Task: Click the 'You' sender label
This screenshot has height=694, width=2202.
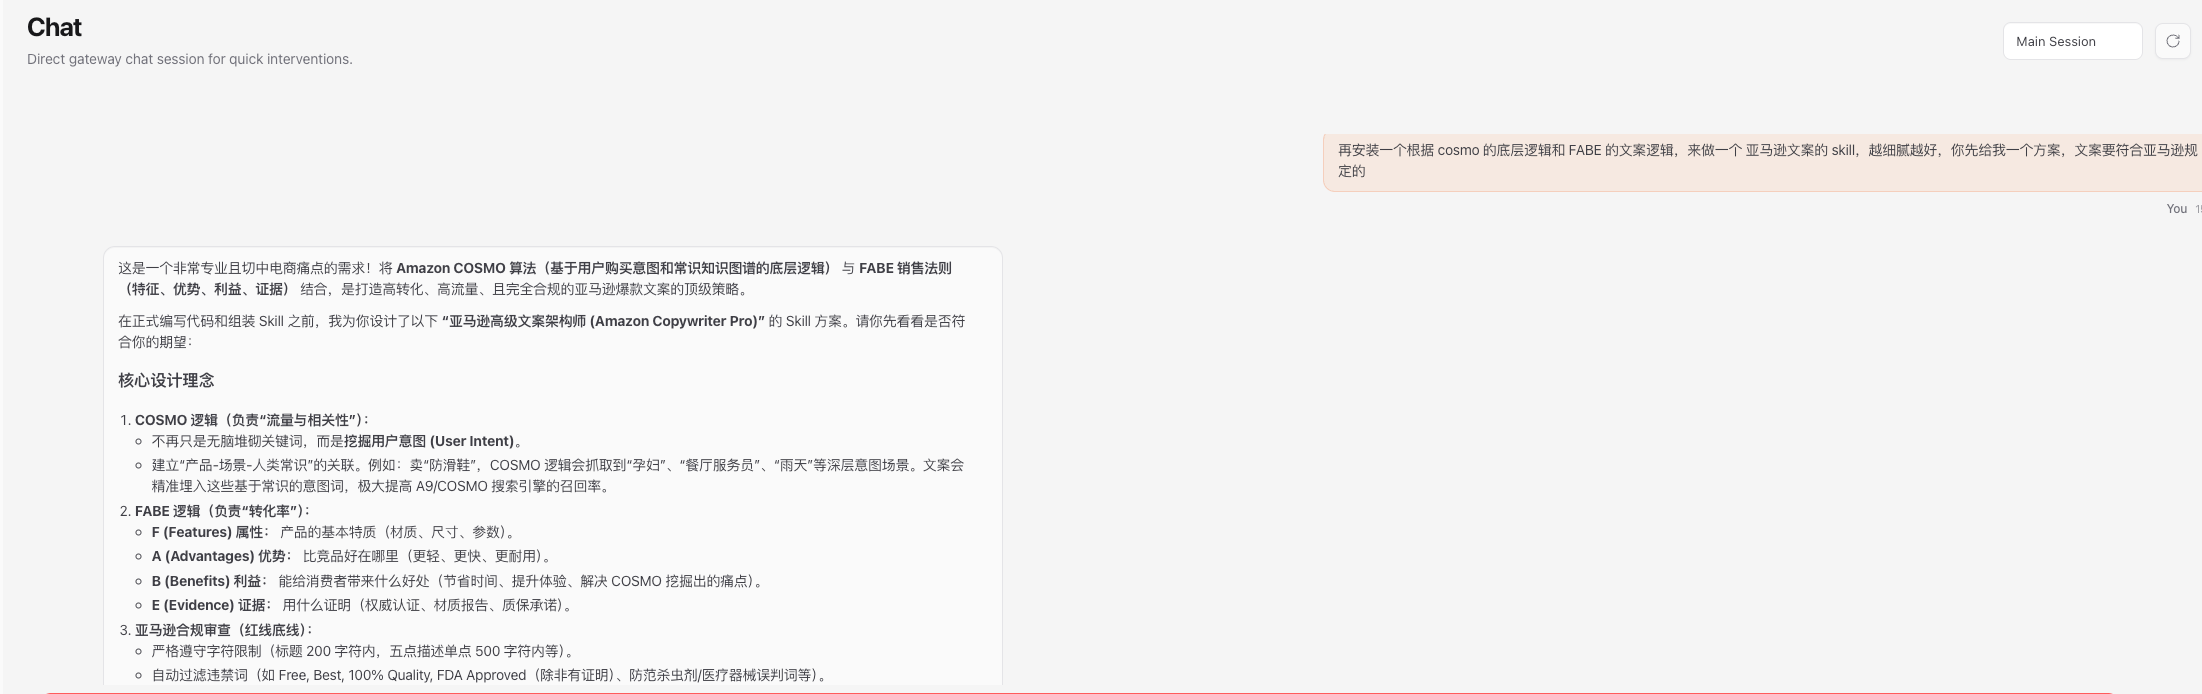Action: click(2176, 209)
